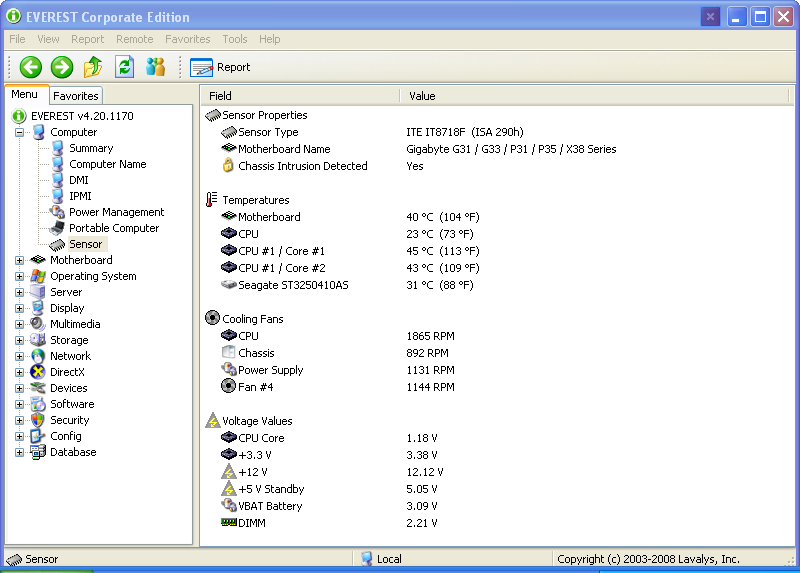Open the Tools menu
800x573 pixels.
click(235, 39)
